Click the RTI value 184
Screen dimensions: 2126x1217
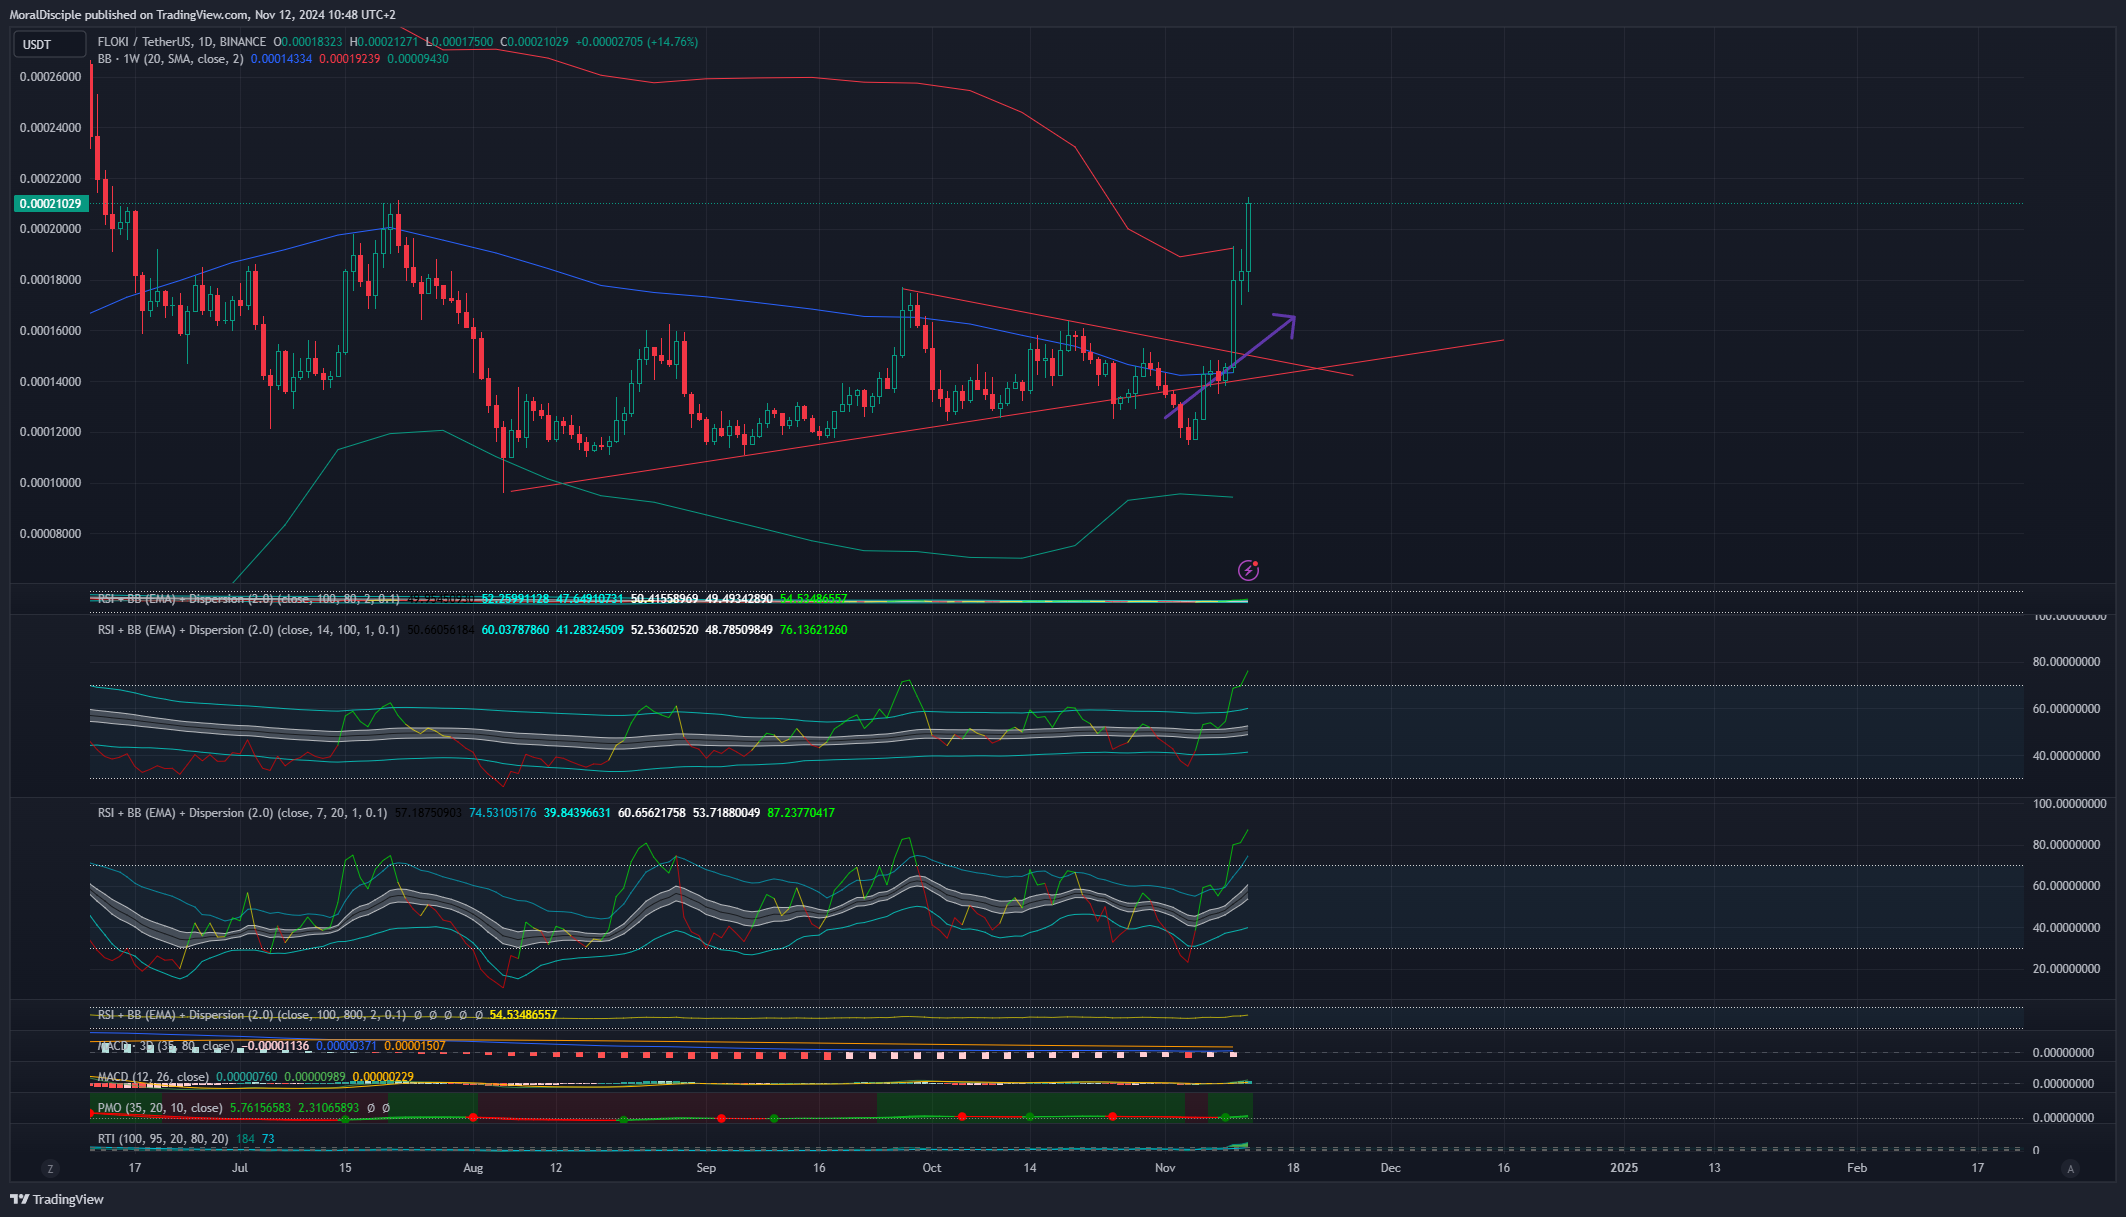tap(246, 1139)
